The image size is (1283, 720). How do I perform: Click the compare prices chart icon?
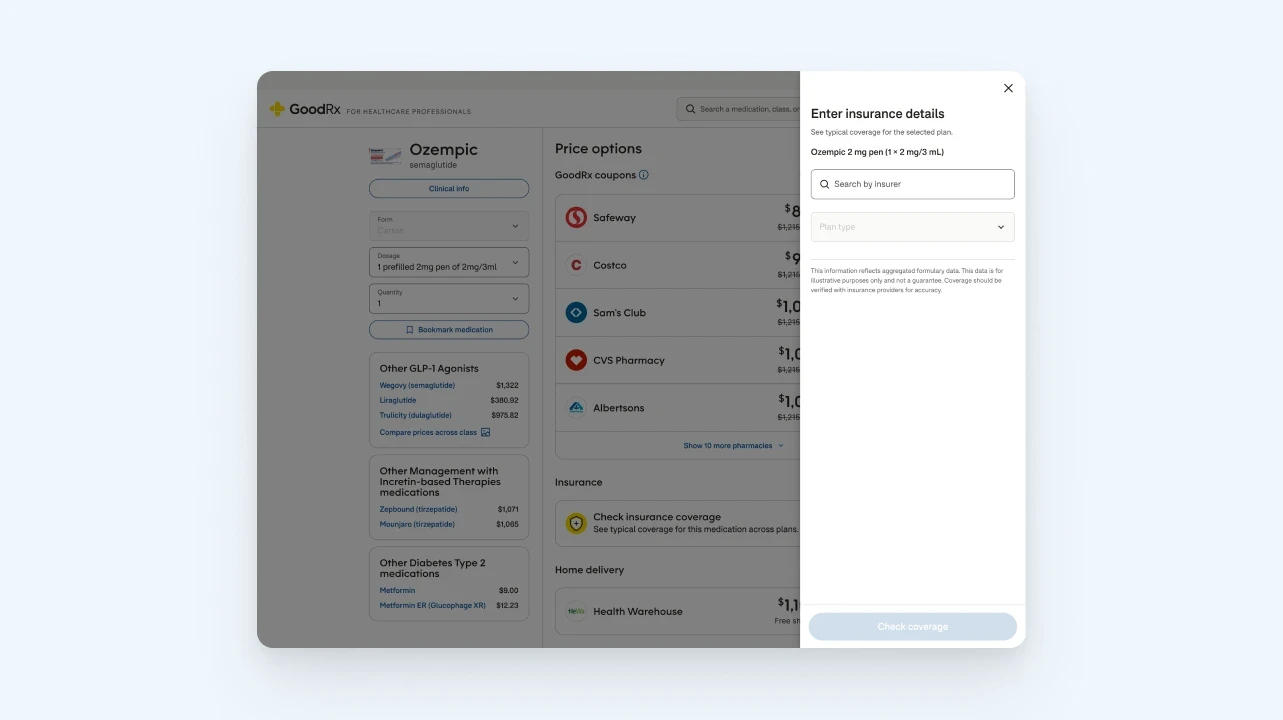tap(486, 433)
